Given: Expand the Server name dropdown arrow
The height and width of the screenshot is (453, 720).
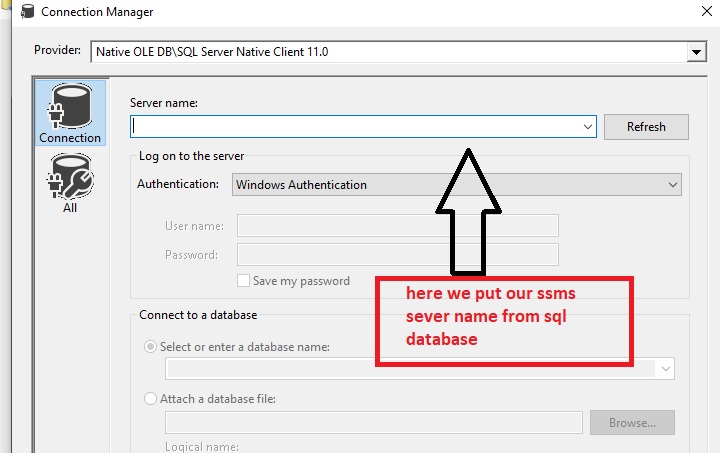Looking at the screenshot, I should 588,127.
